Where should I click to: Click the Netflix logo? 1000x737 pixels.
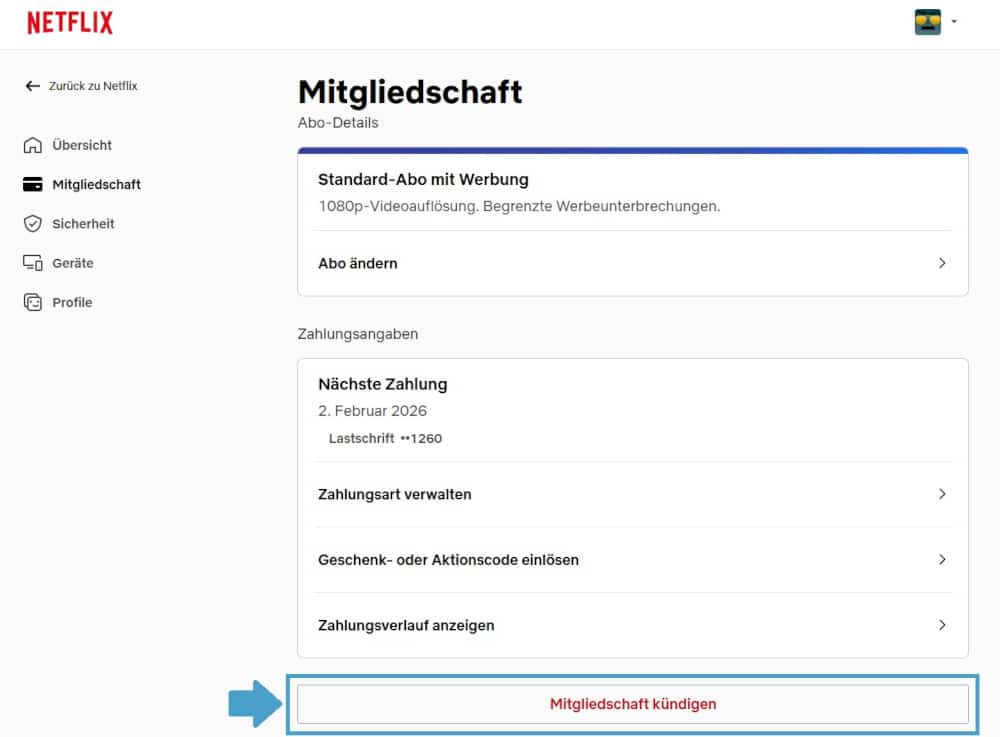[70, 23]
